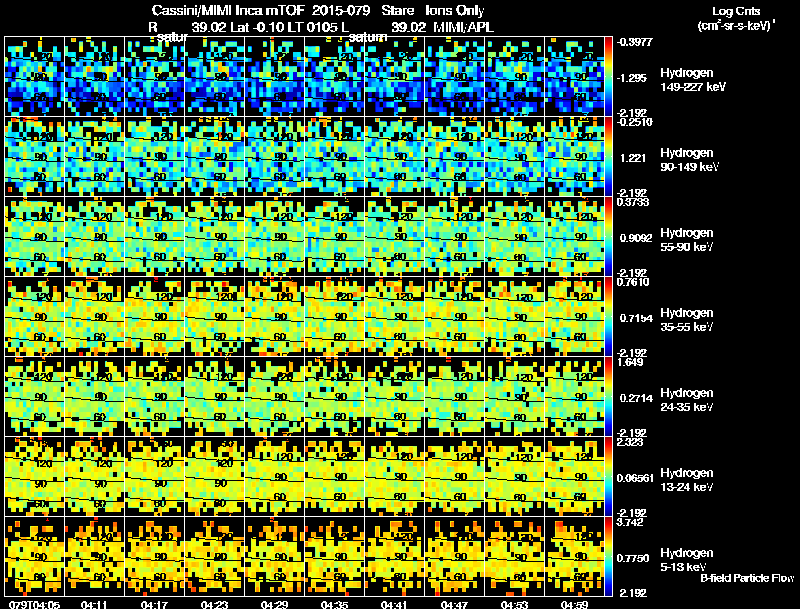Click the '0.2714' colorbar value
Viewport: 800px width, 609px height.
[636, 398]
